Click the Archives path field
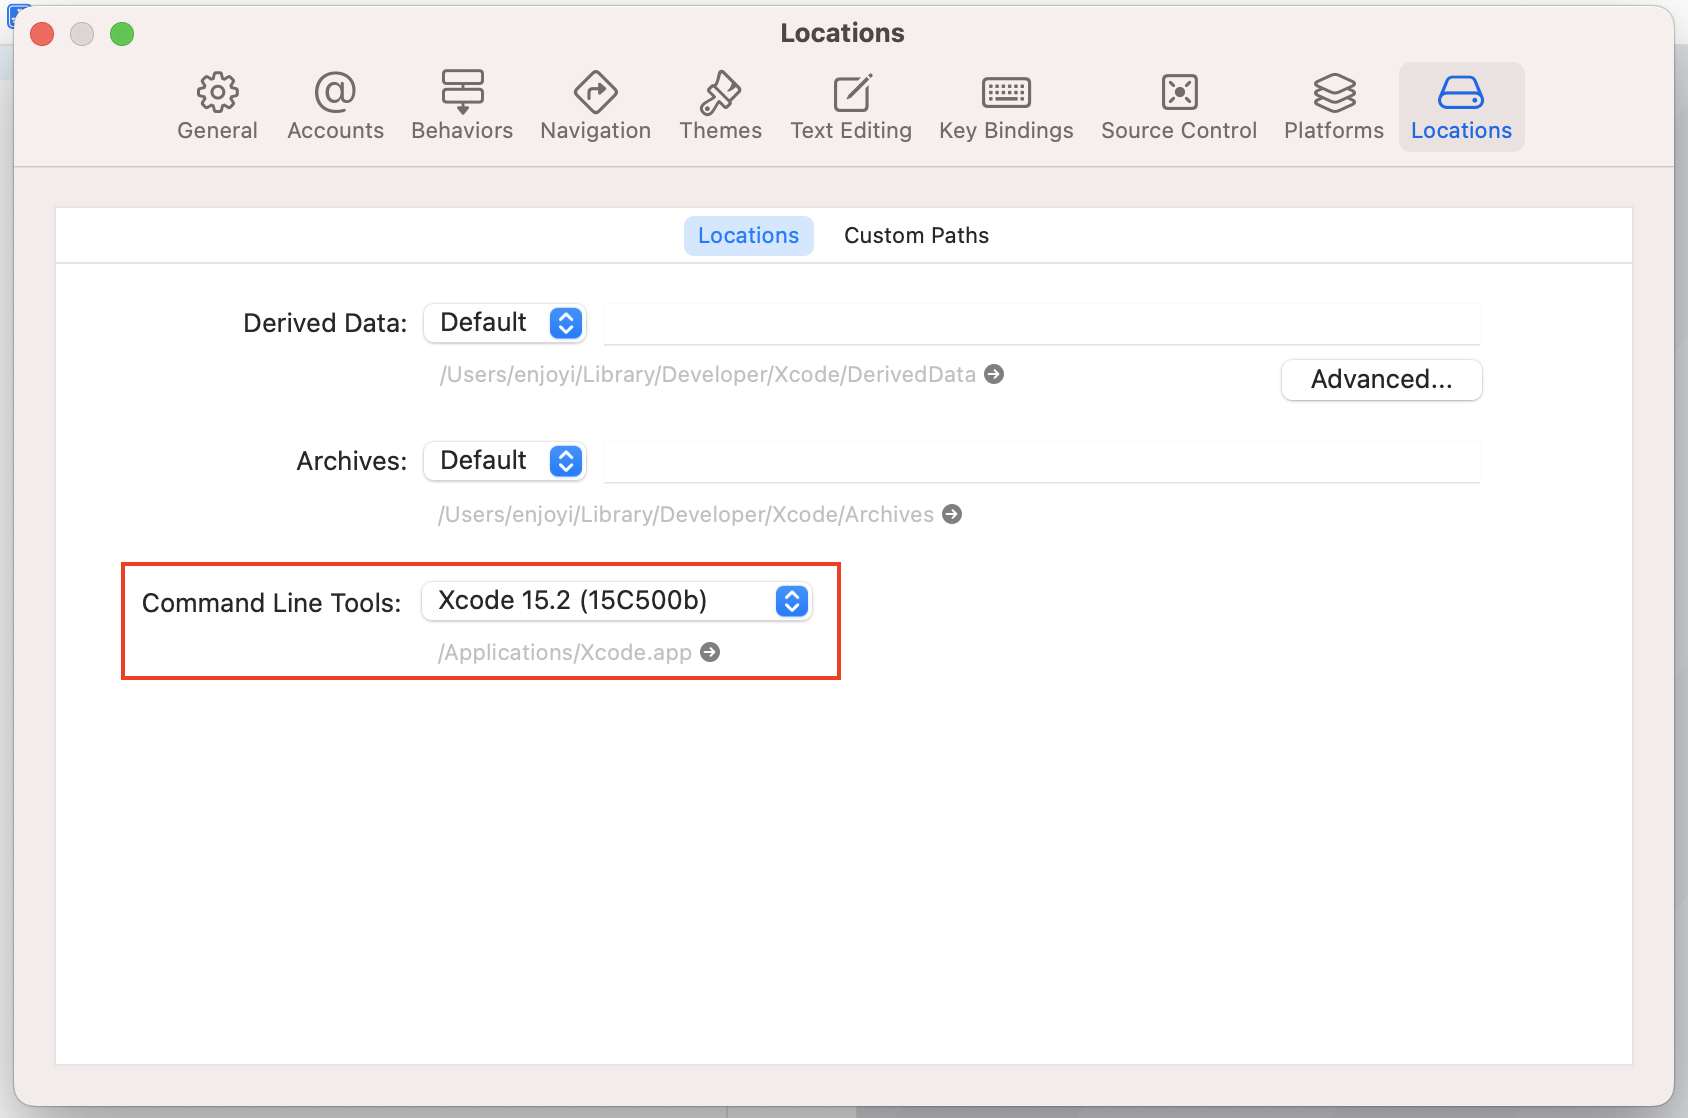The width and height of the screenshot is (1688, 1118). 1041,462
